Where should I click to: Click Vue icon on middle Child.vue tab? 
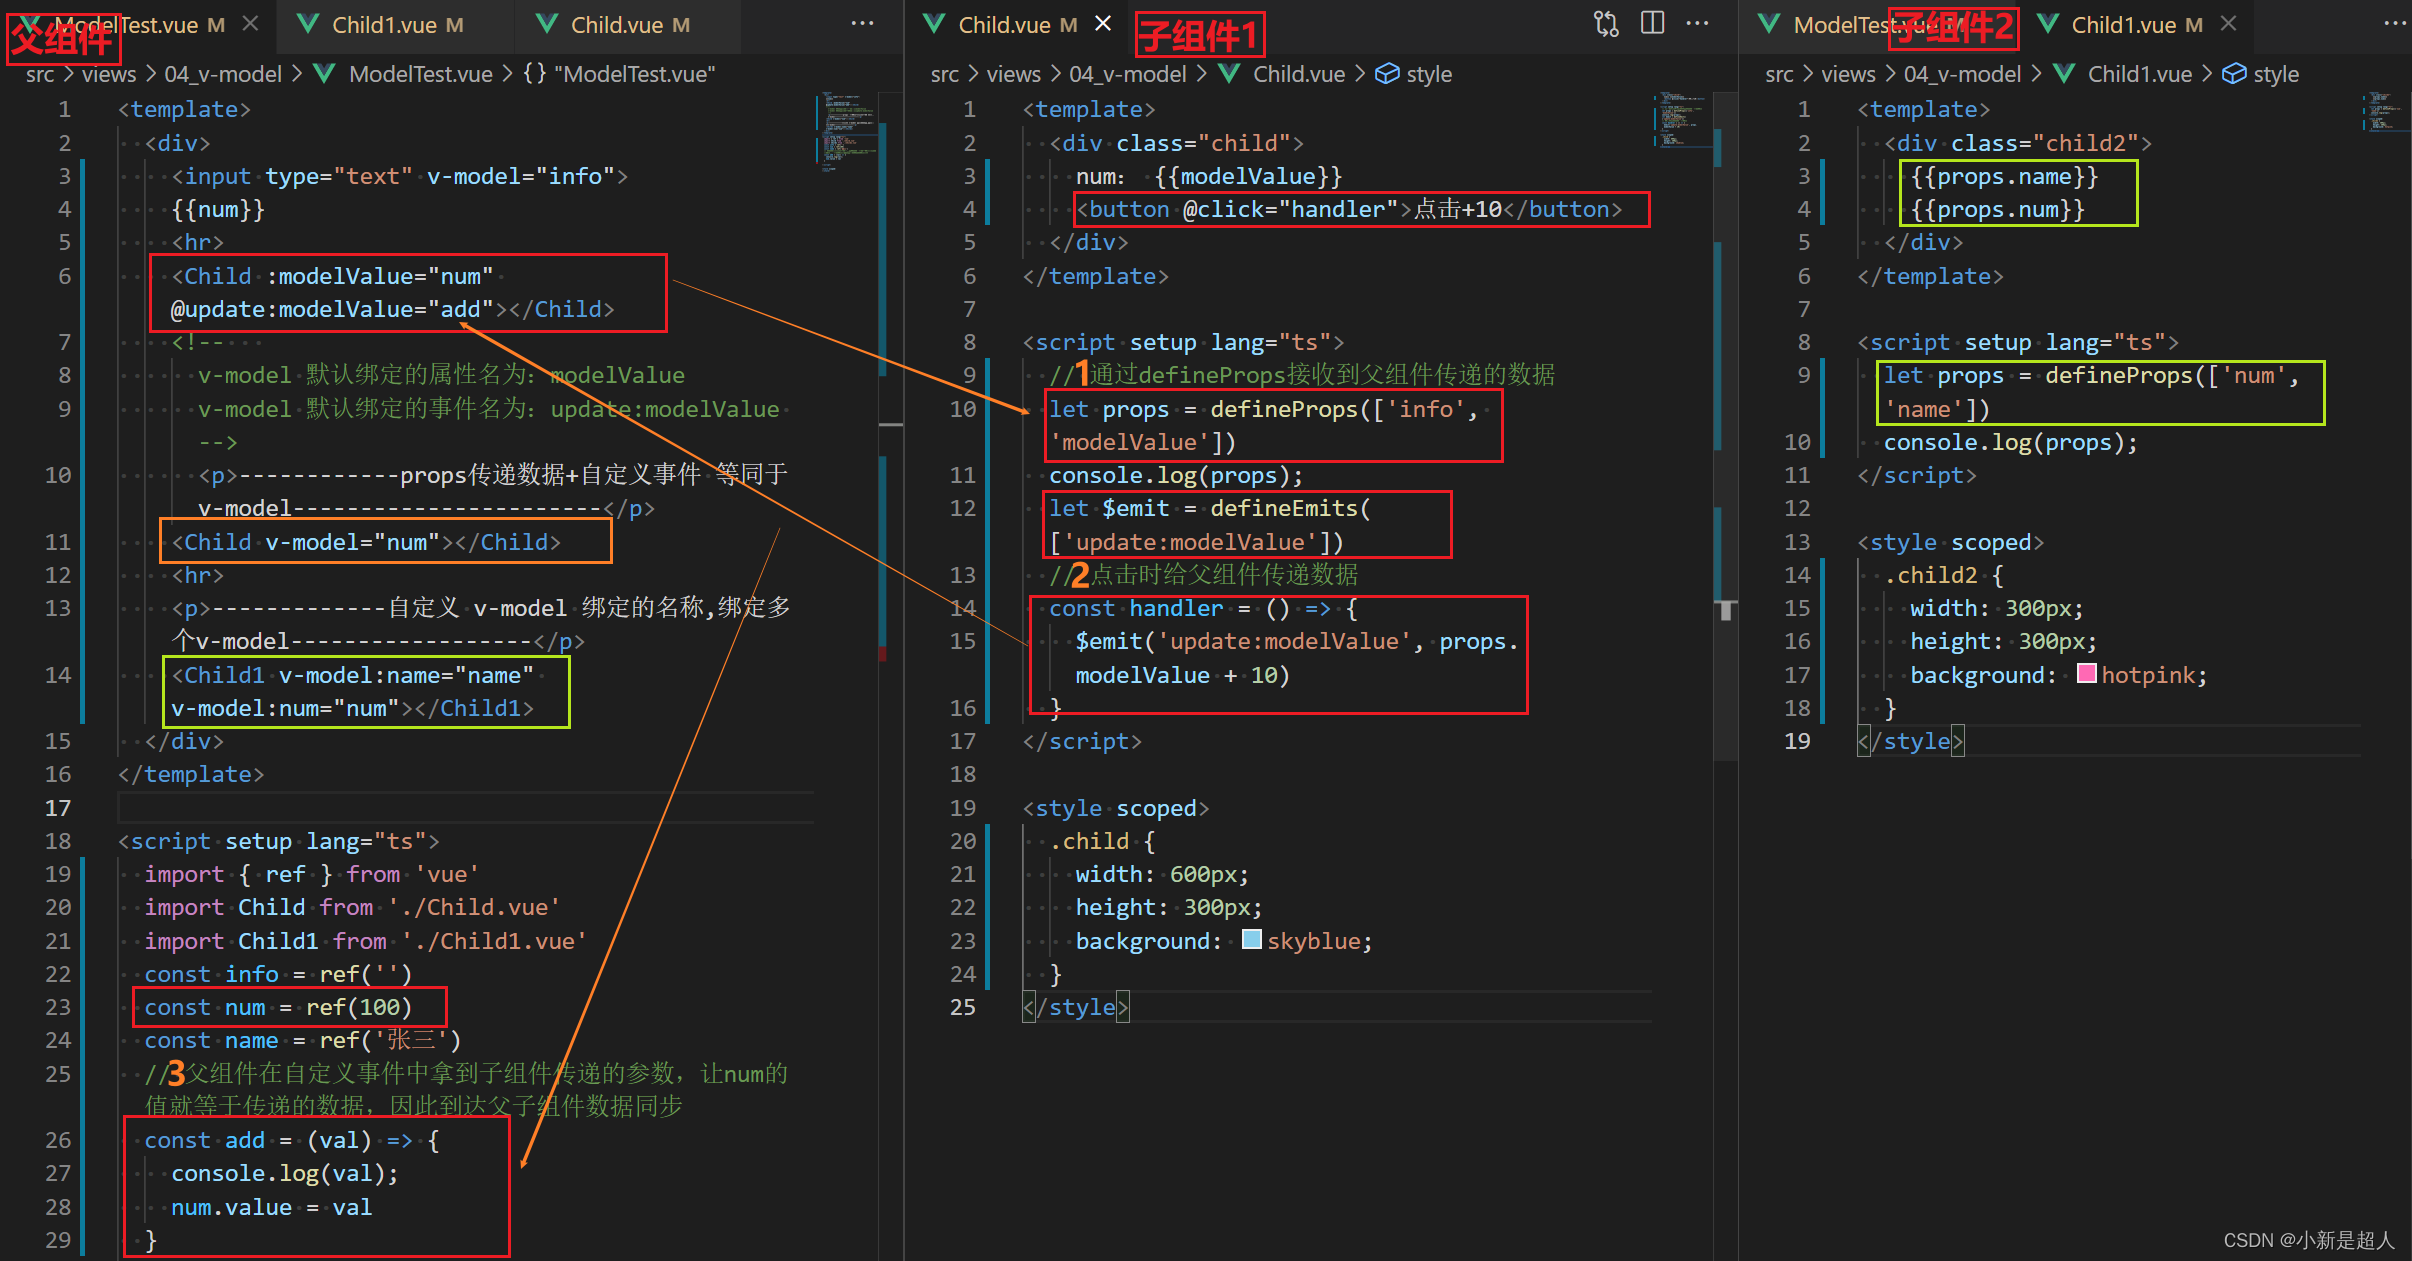tap(934, 25)
